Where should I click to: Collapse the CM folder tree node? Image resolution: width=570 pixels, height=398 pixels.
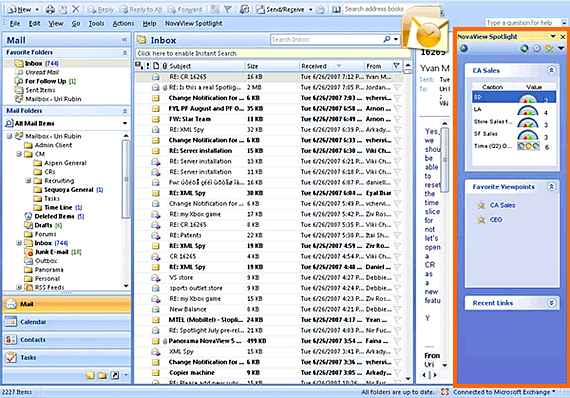point(19,154)
